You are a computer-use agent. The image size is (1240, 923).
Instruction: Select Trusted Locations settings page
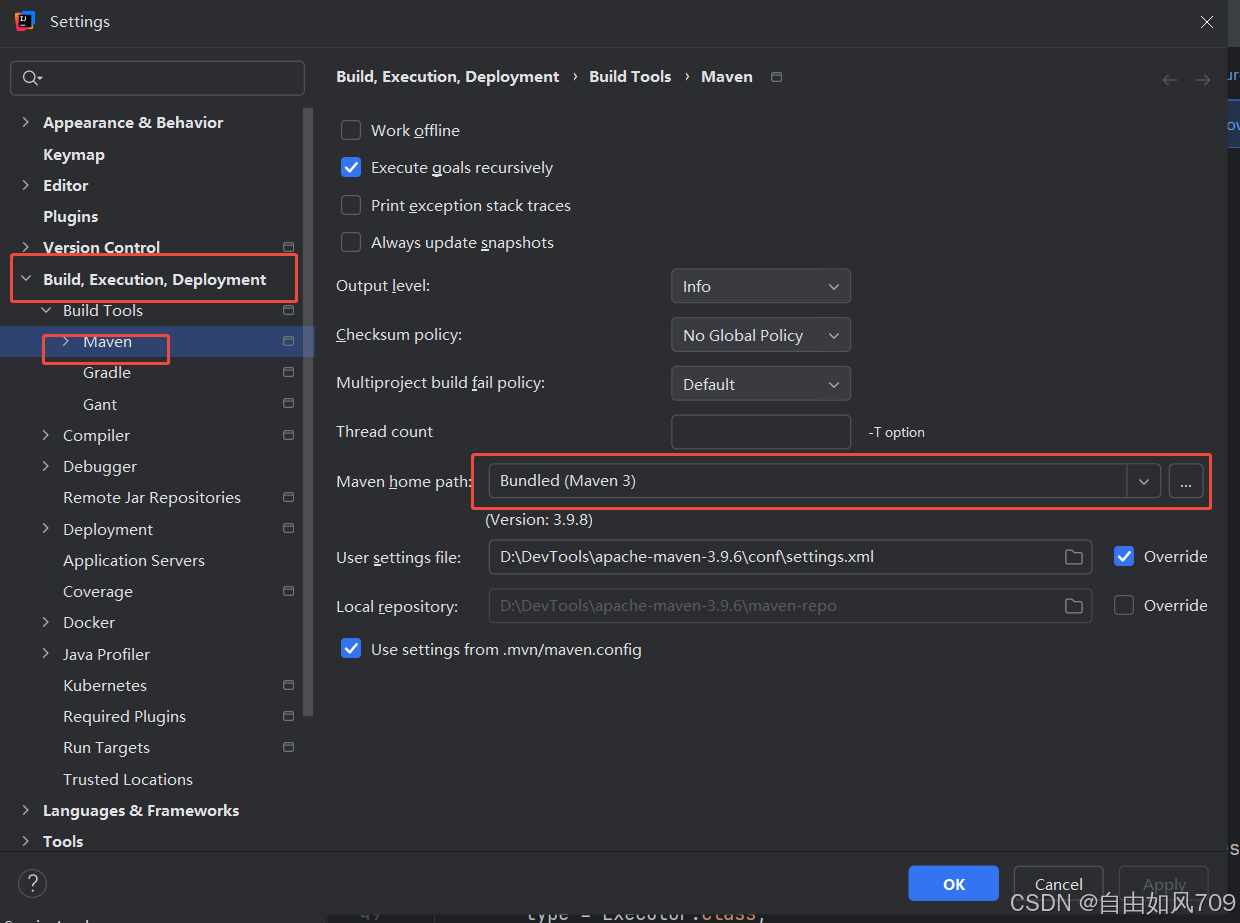click(x=128, y=779)
